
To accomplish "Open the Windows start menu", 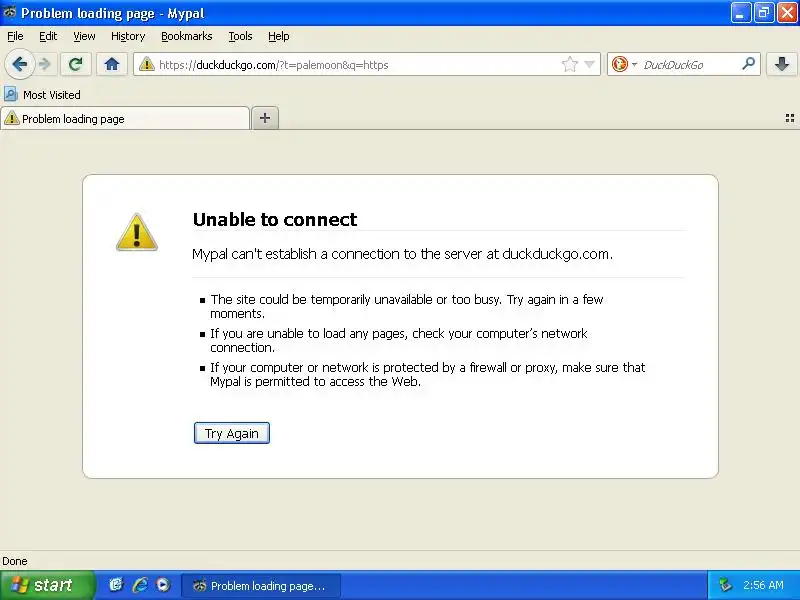I will (x=47, y=585).
